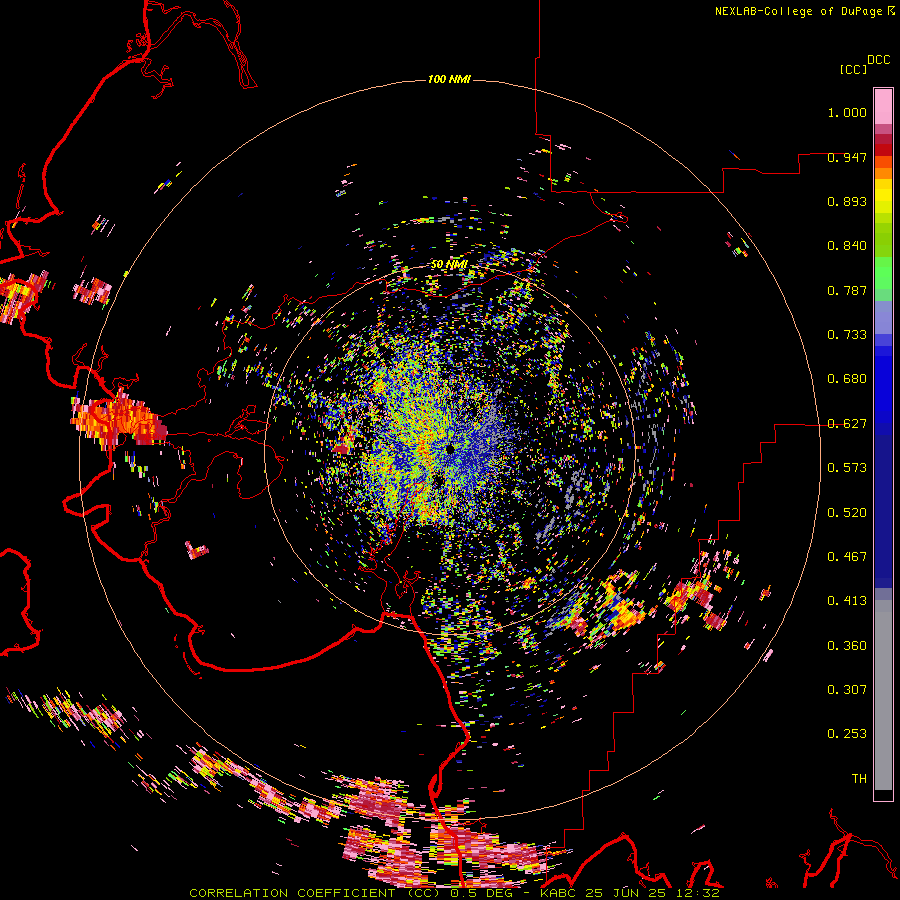This screenshot has height=900, width=900.
Task: Click the 0.307 scale value
Action: coord(847,690)
